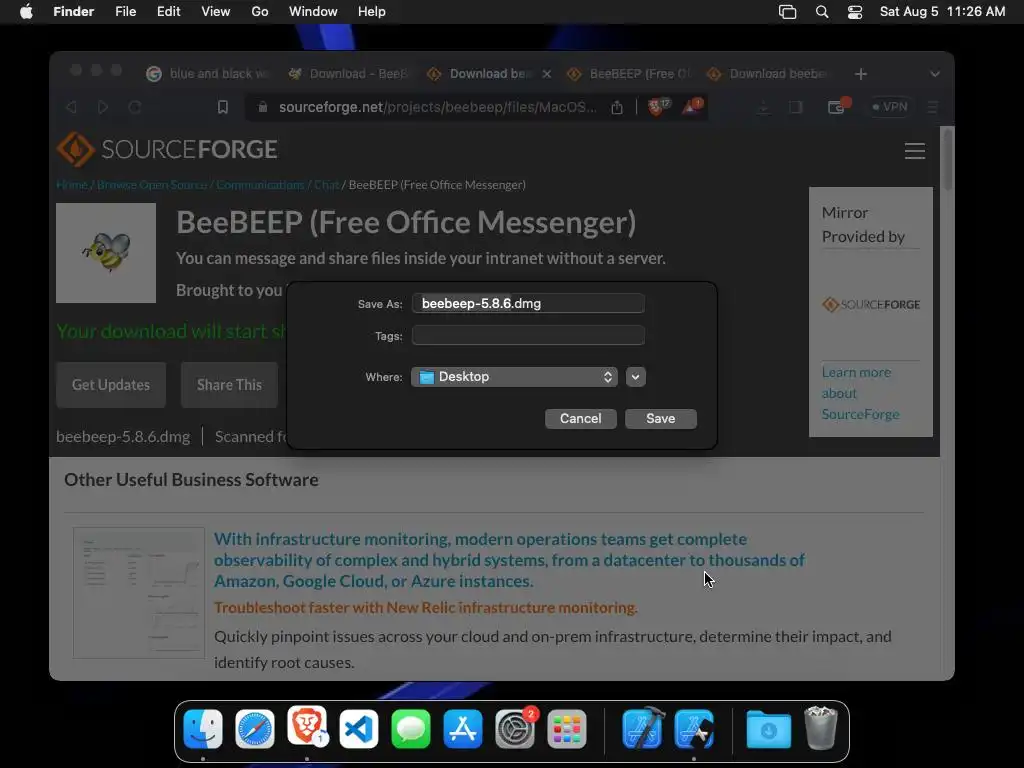Open Control Center in menu bar

[855, 12]
